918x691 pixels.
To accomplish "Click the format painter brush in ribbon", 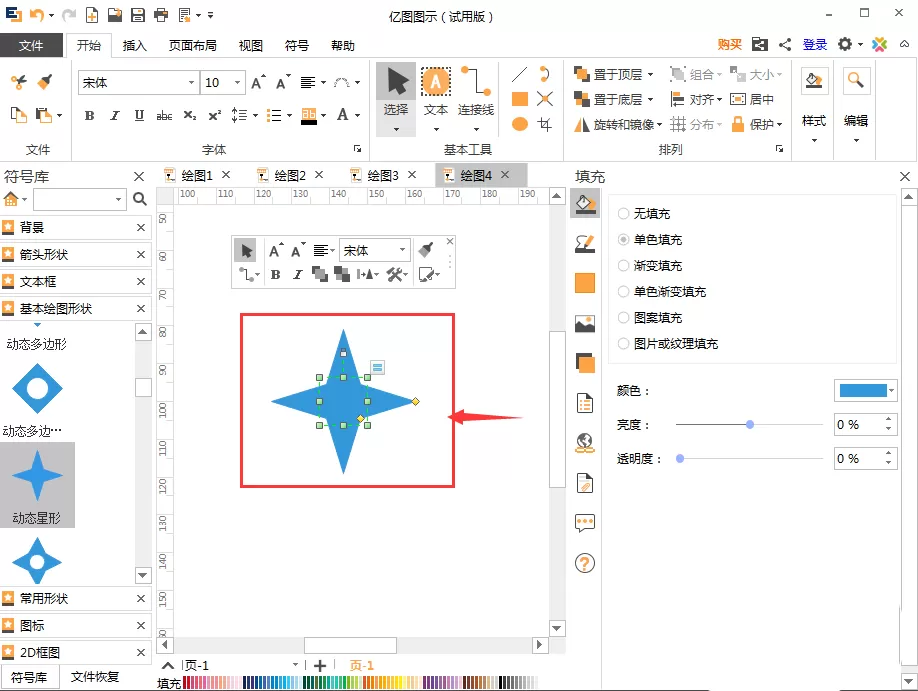I will (44, 83).
